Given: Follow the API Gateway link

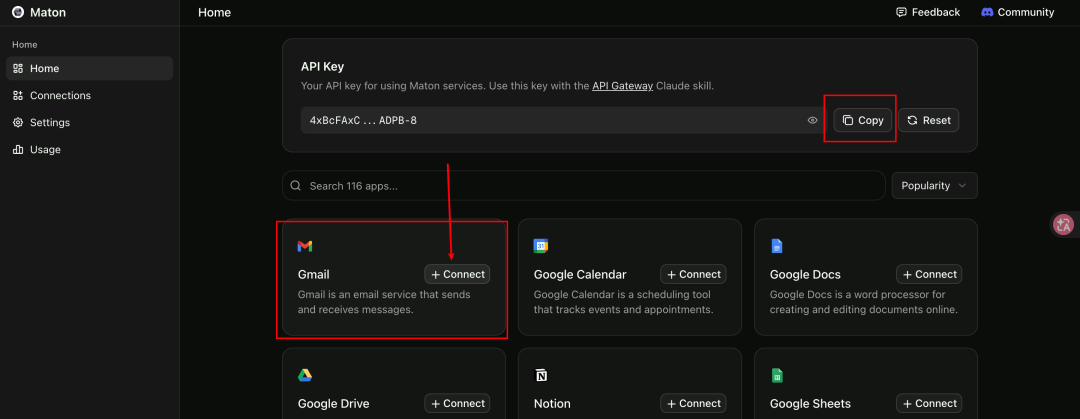Looking at the screenshot, I should click(x=622, y=86).
